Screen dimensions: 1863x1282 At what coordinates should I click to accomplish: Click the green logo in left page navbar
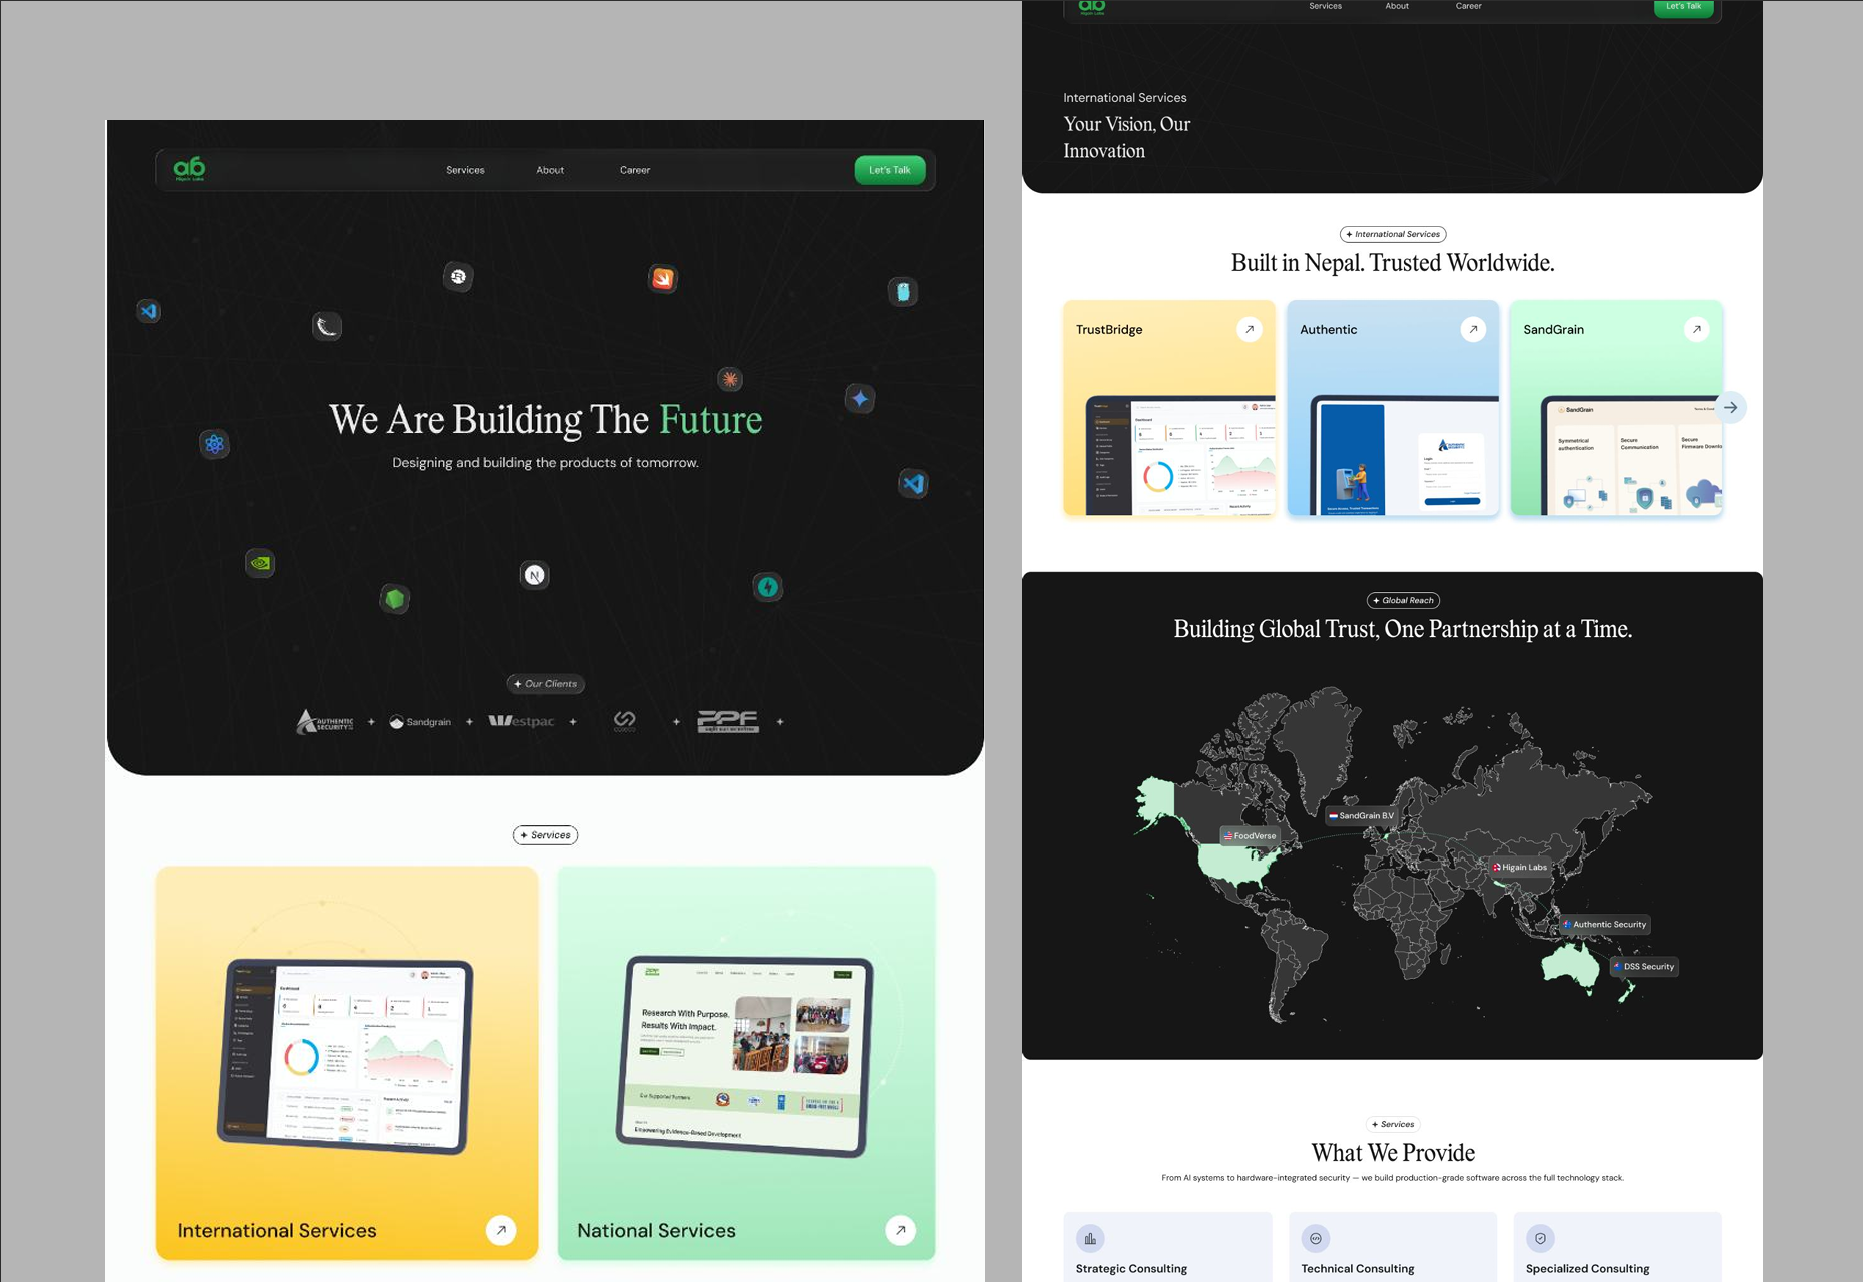click(189, 169)
